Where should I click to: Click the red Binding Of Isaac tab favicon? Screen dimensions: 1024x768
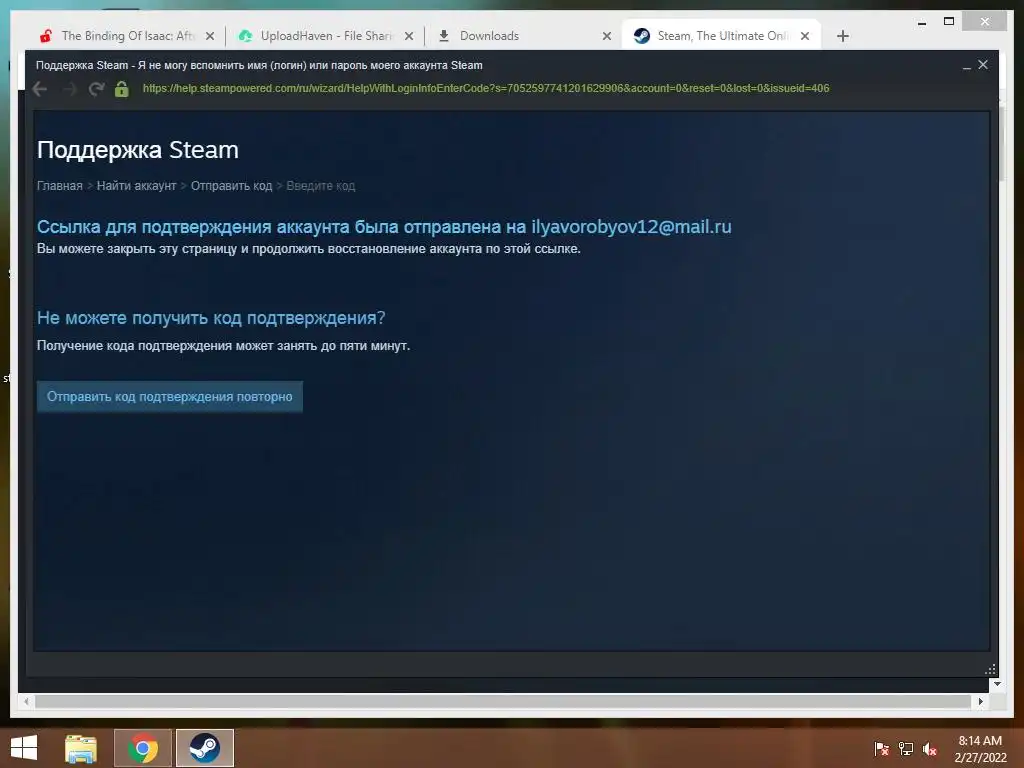(46, 36)
